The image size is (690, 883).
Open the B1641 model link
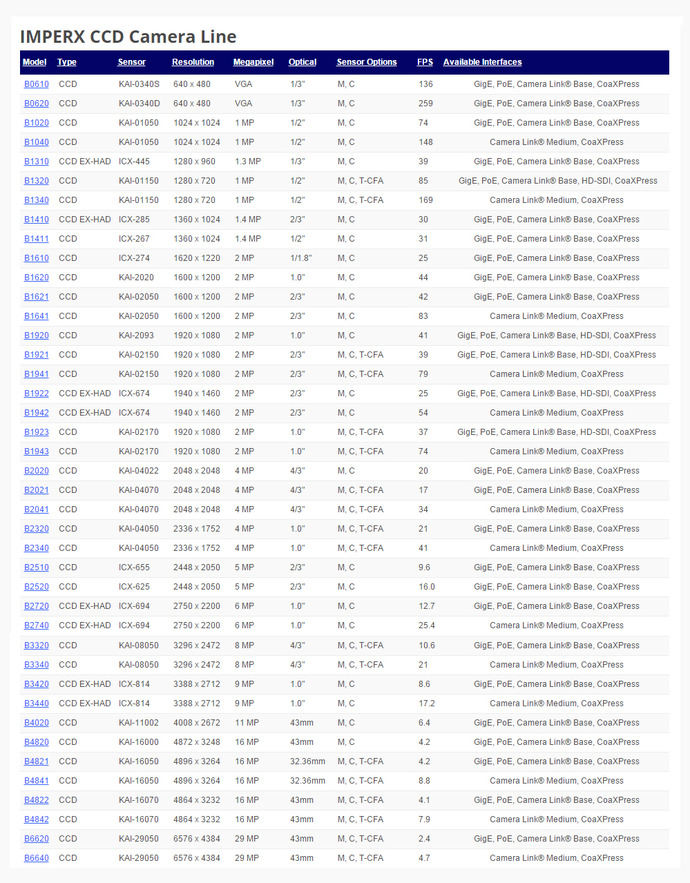[37, 316]
